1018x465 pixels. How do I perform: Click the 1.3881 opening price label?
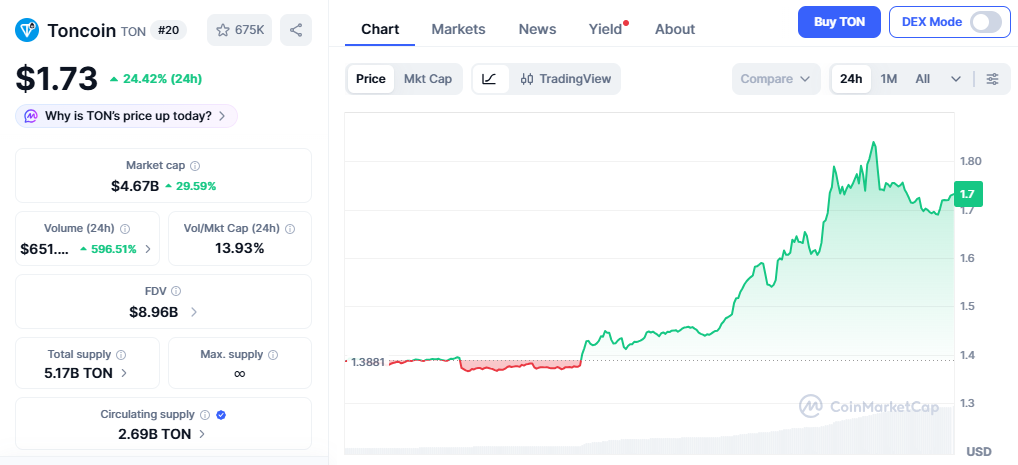(x=368, y=362)
